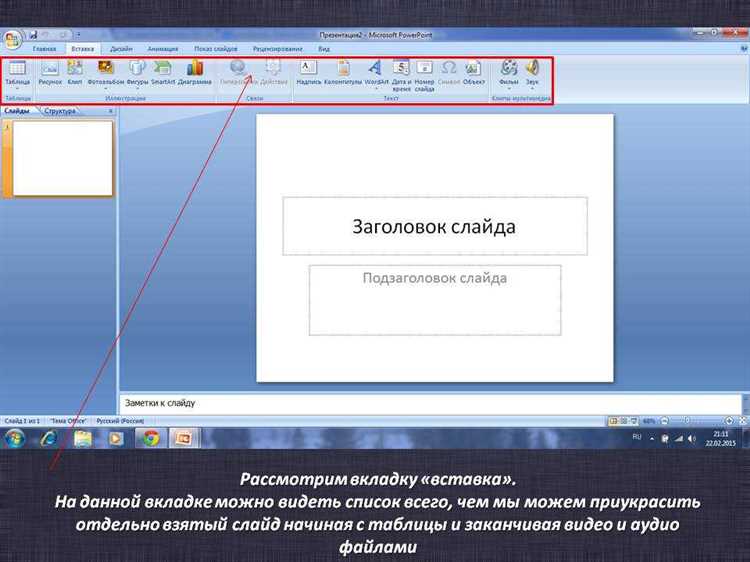Open the WordArt gallery

(376, 73)
